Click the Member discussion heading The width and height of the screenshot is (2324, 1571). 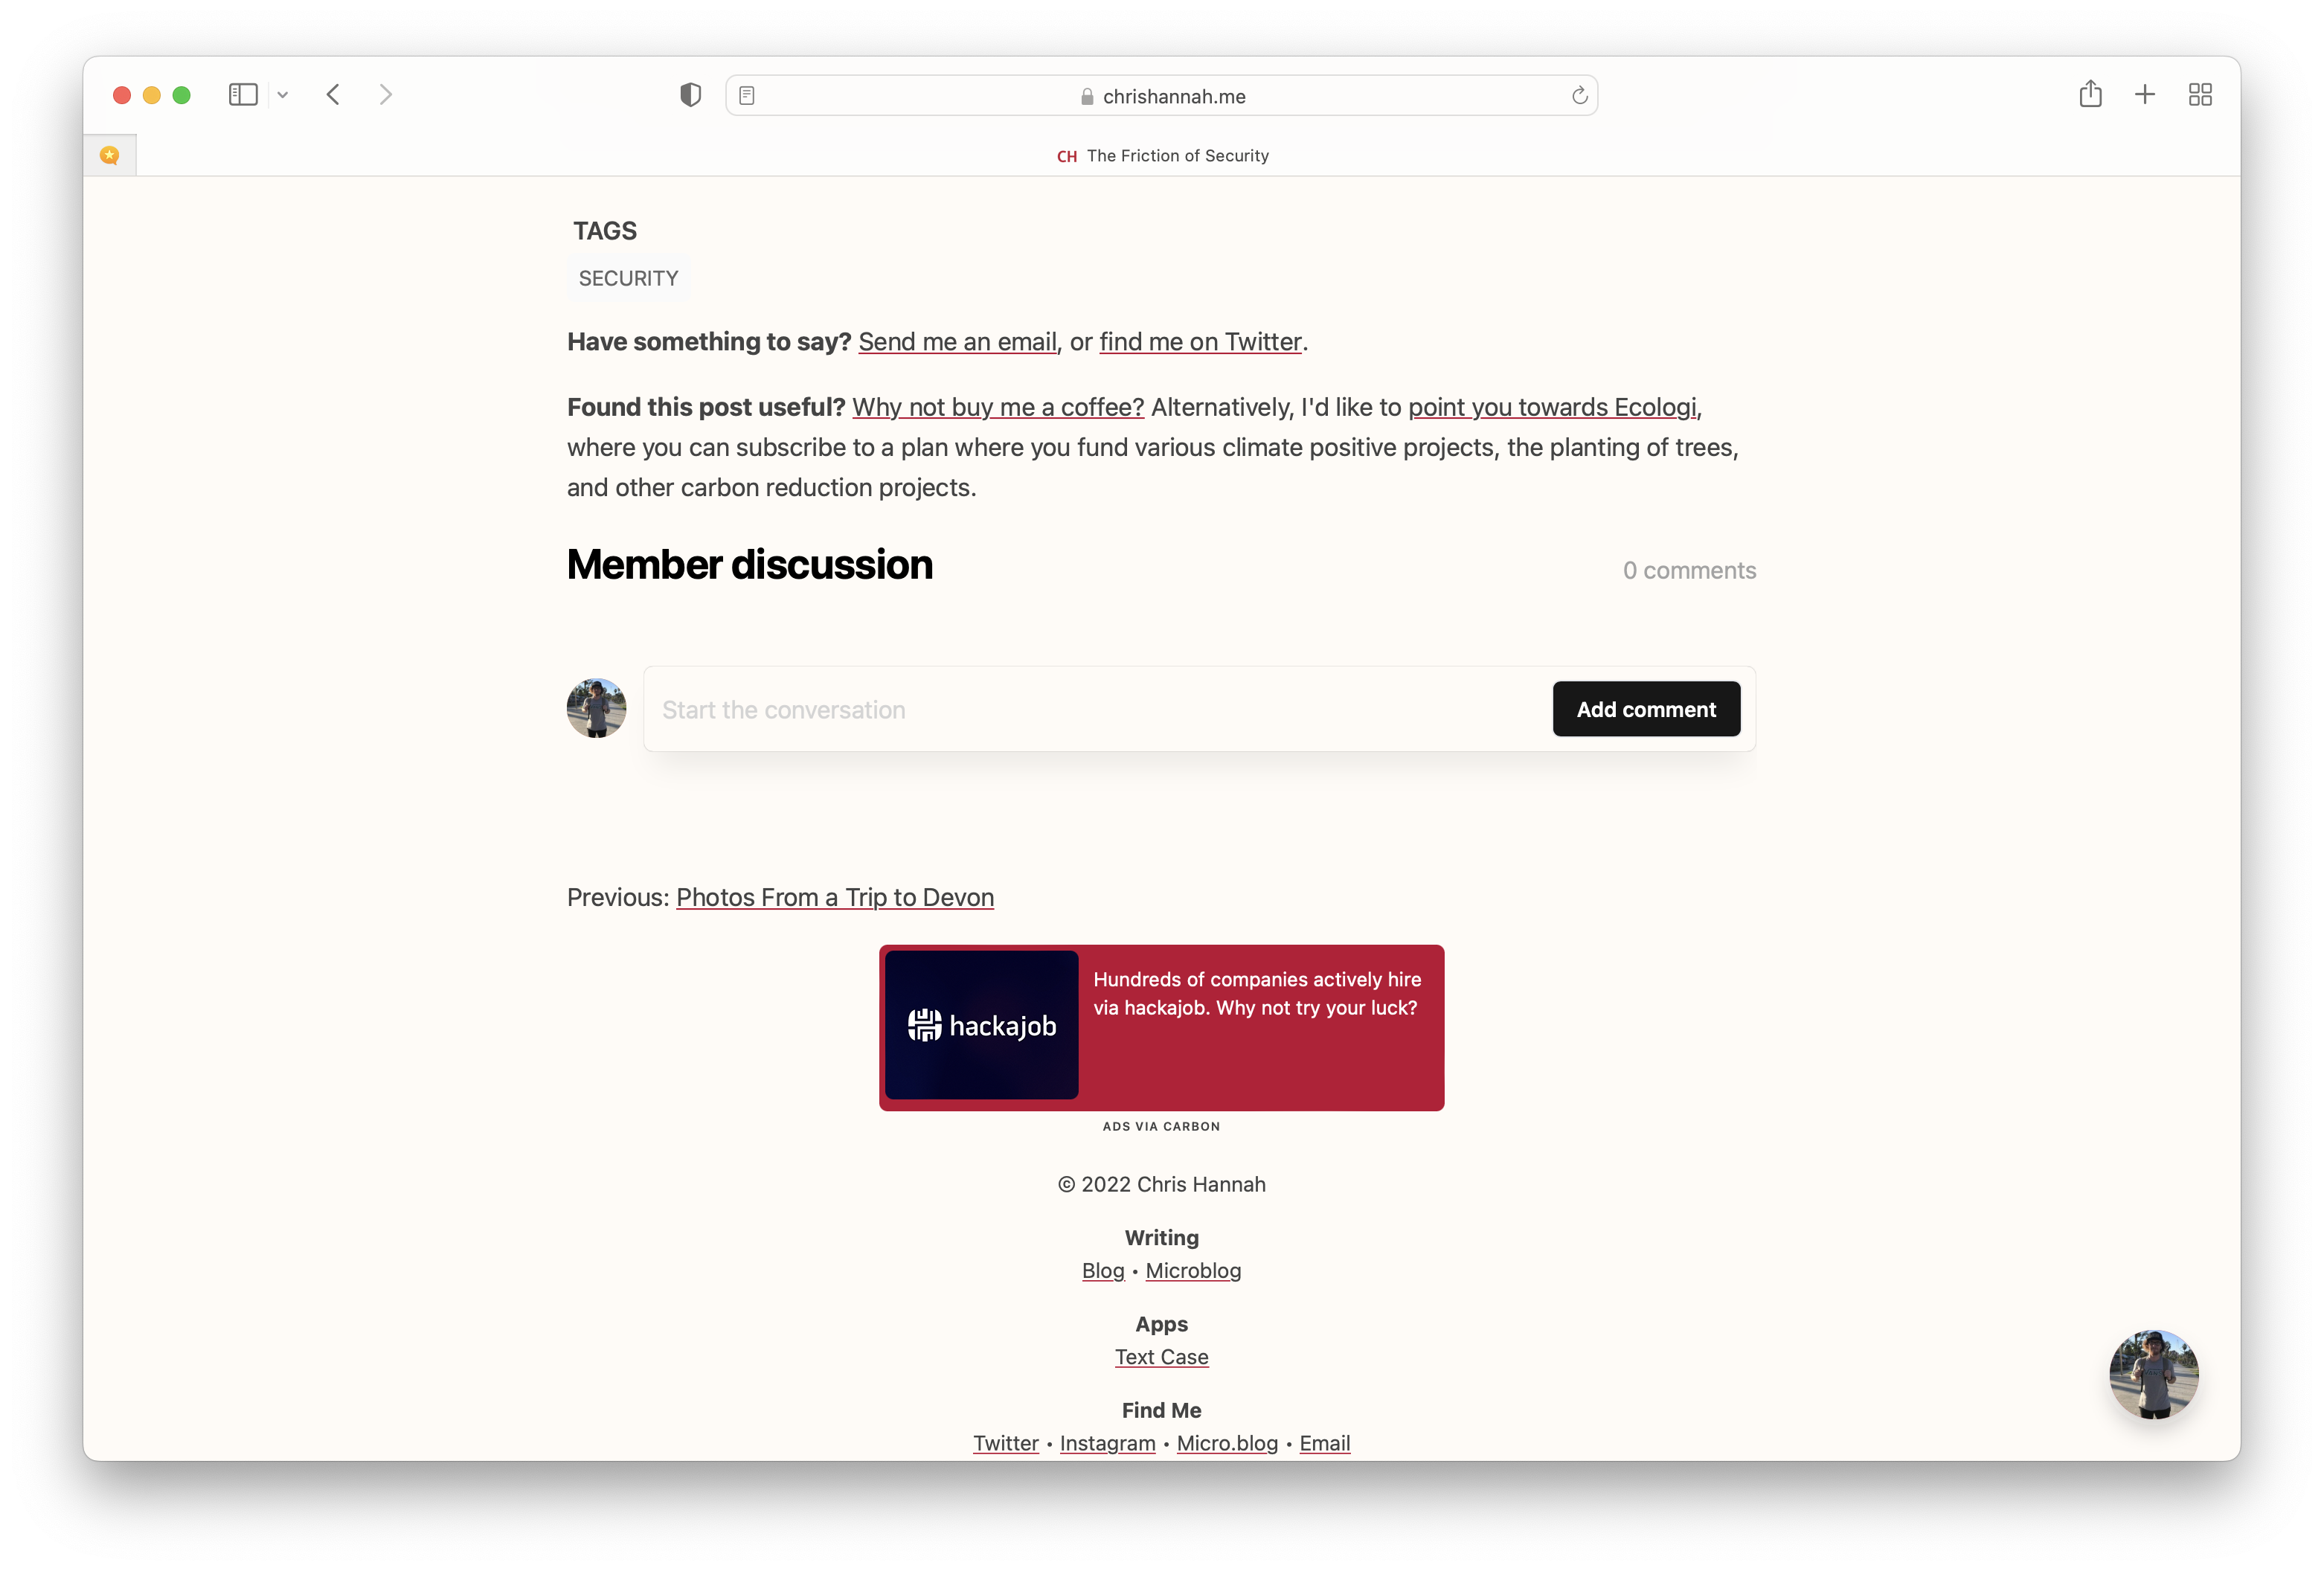click(x=750, y=565)
